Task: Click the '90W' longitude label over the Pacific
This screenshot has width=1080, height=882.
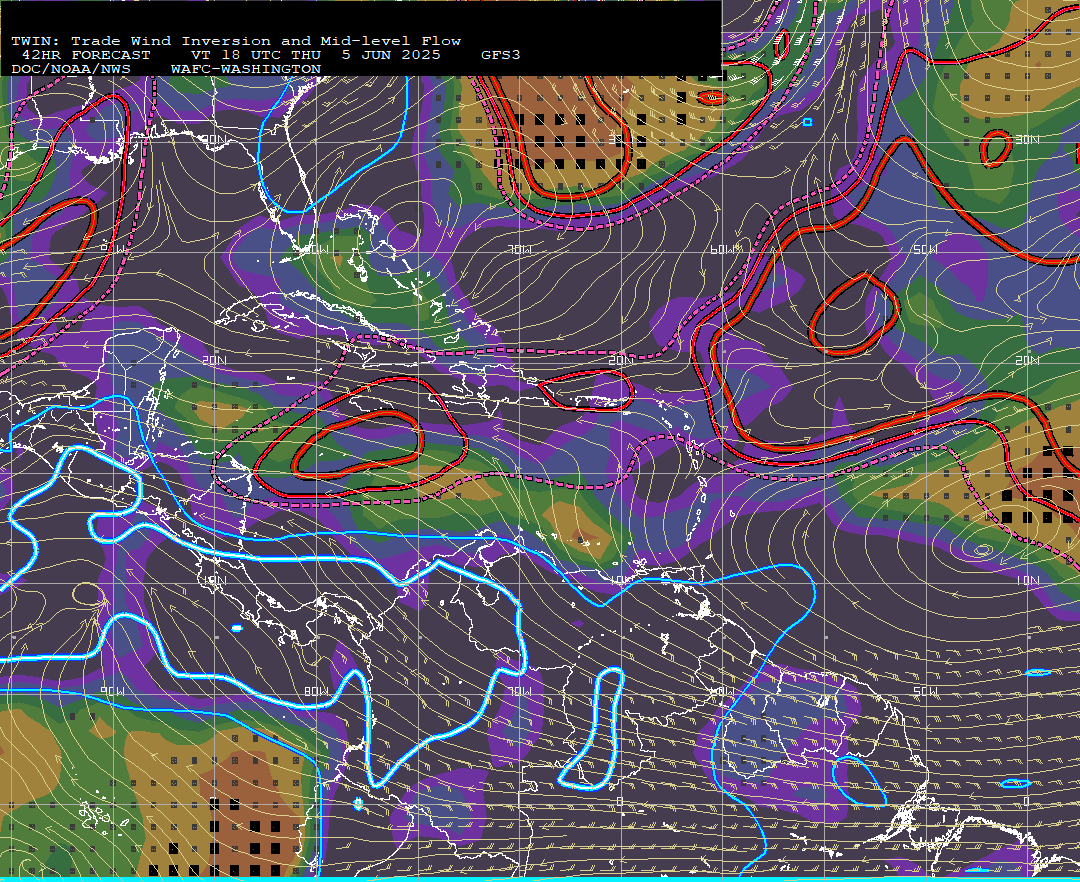Action: [x=114, y=691]
